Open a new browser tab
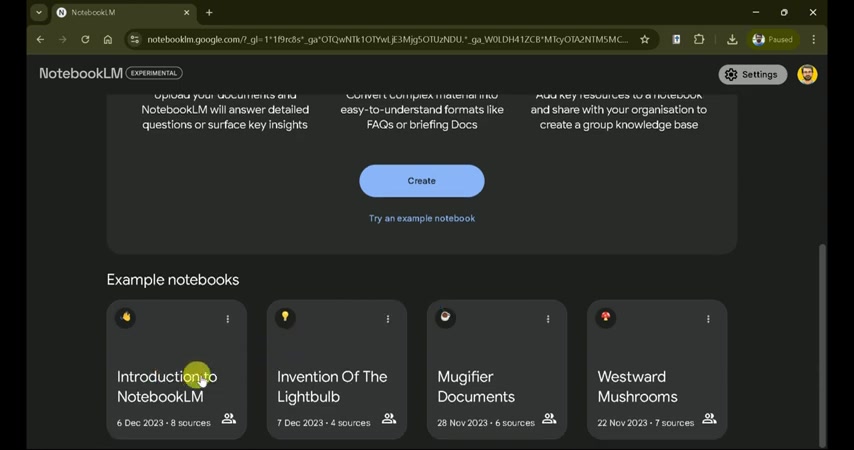 (209, 12)
